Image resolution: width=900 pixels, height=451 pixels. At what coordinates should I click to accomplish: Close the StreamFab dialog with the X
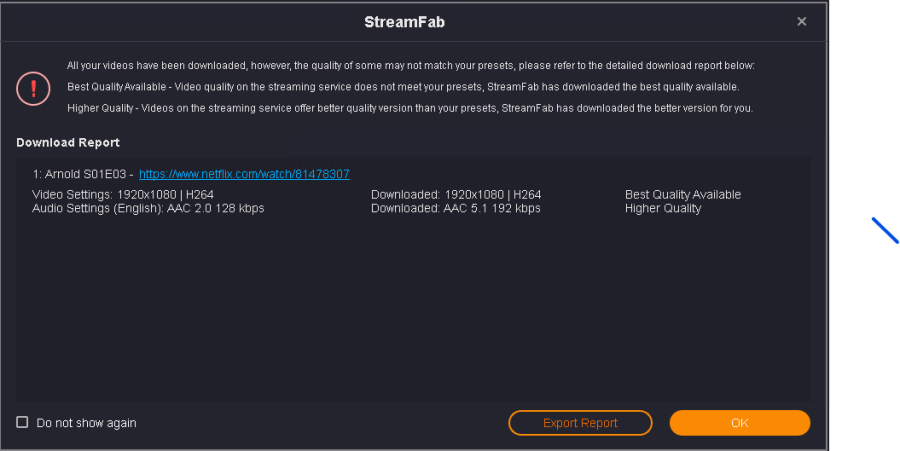(801, 21)
